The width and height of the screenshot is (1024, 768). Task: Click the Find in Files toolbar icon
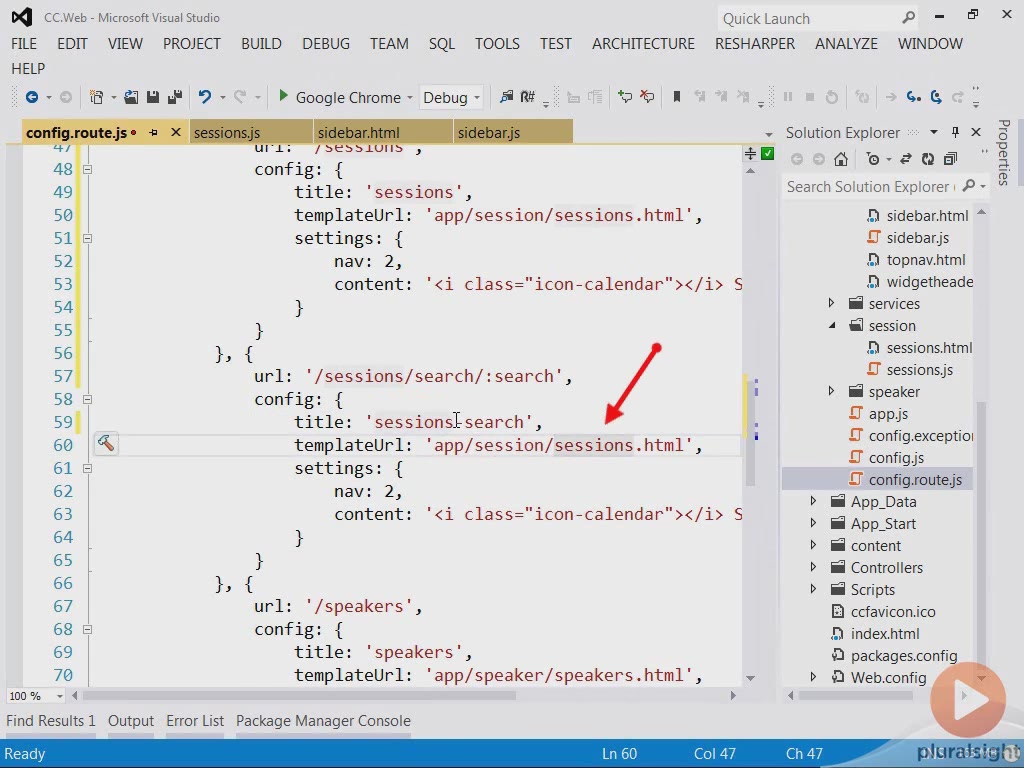coord(506,97)
